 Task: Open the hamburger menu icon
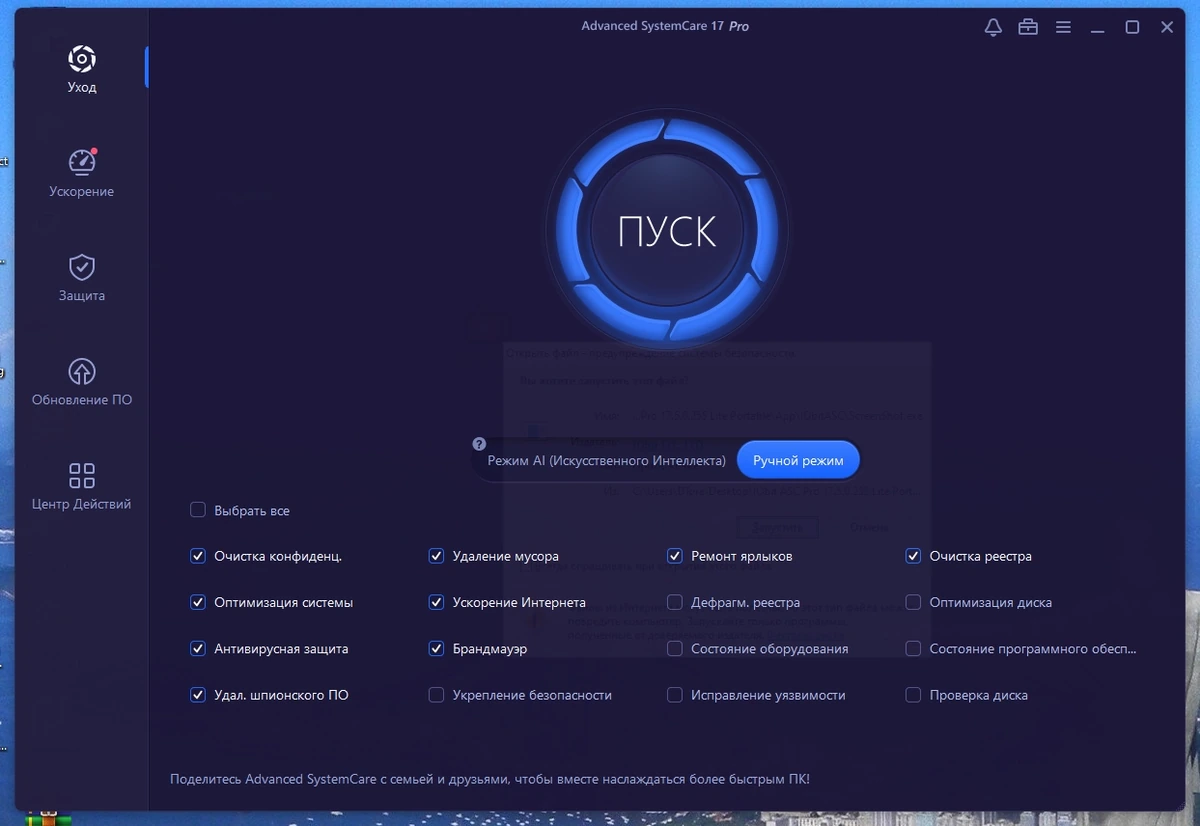pyautogui.click(x=1063, y=27)
